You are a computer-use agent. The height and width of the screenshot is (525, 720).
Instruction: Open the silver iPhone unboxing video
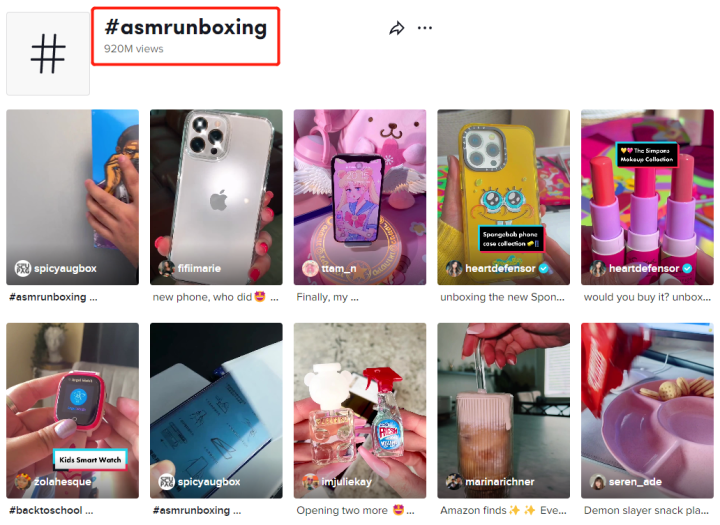(x=216, y=197)
